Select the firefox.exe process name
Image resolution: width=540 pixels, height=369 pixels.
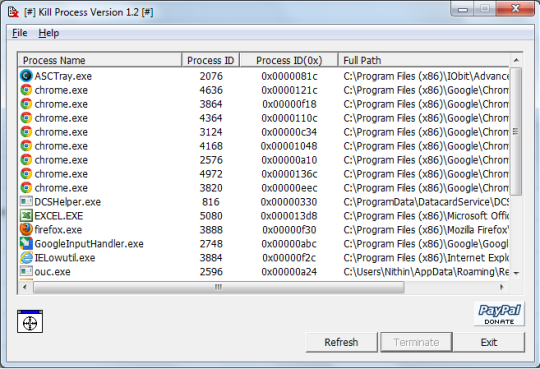click(58, 230)
